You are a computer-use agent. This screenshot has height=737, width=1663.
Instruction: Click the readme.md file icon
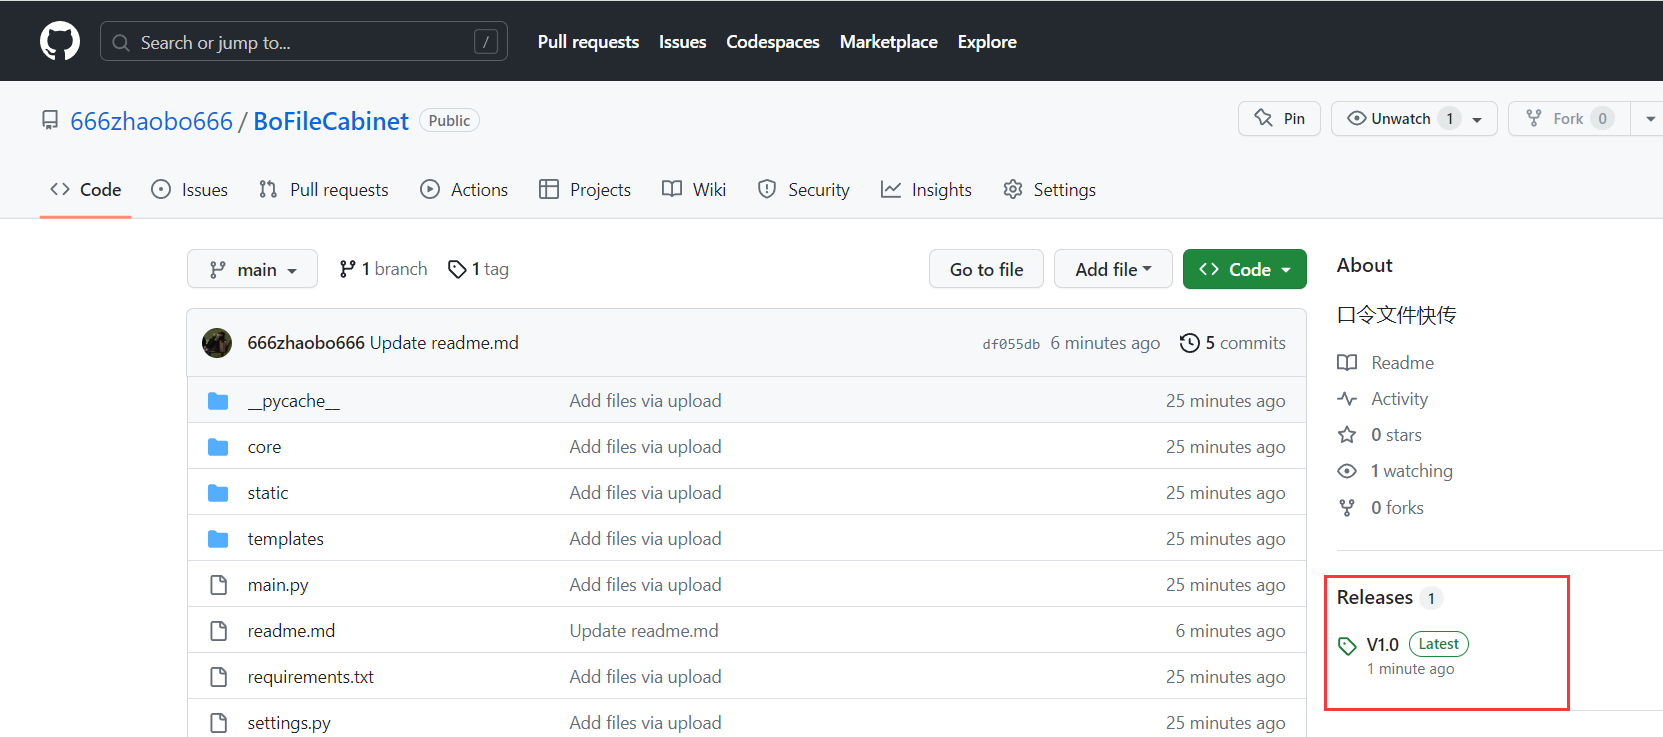(218, 631)
